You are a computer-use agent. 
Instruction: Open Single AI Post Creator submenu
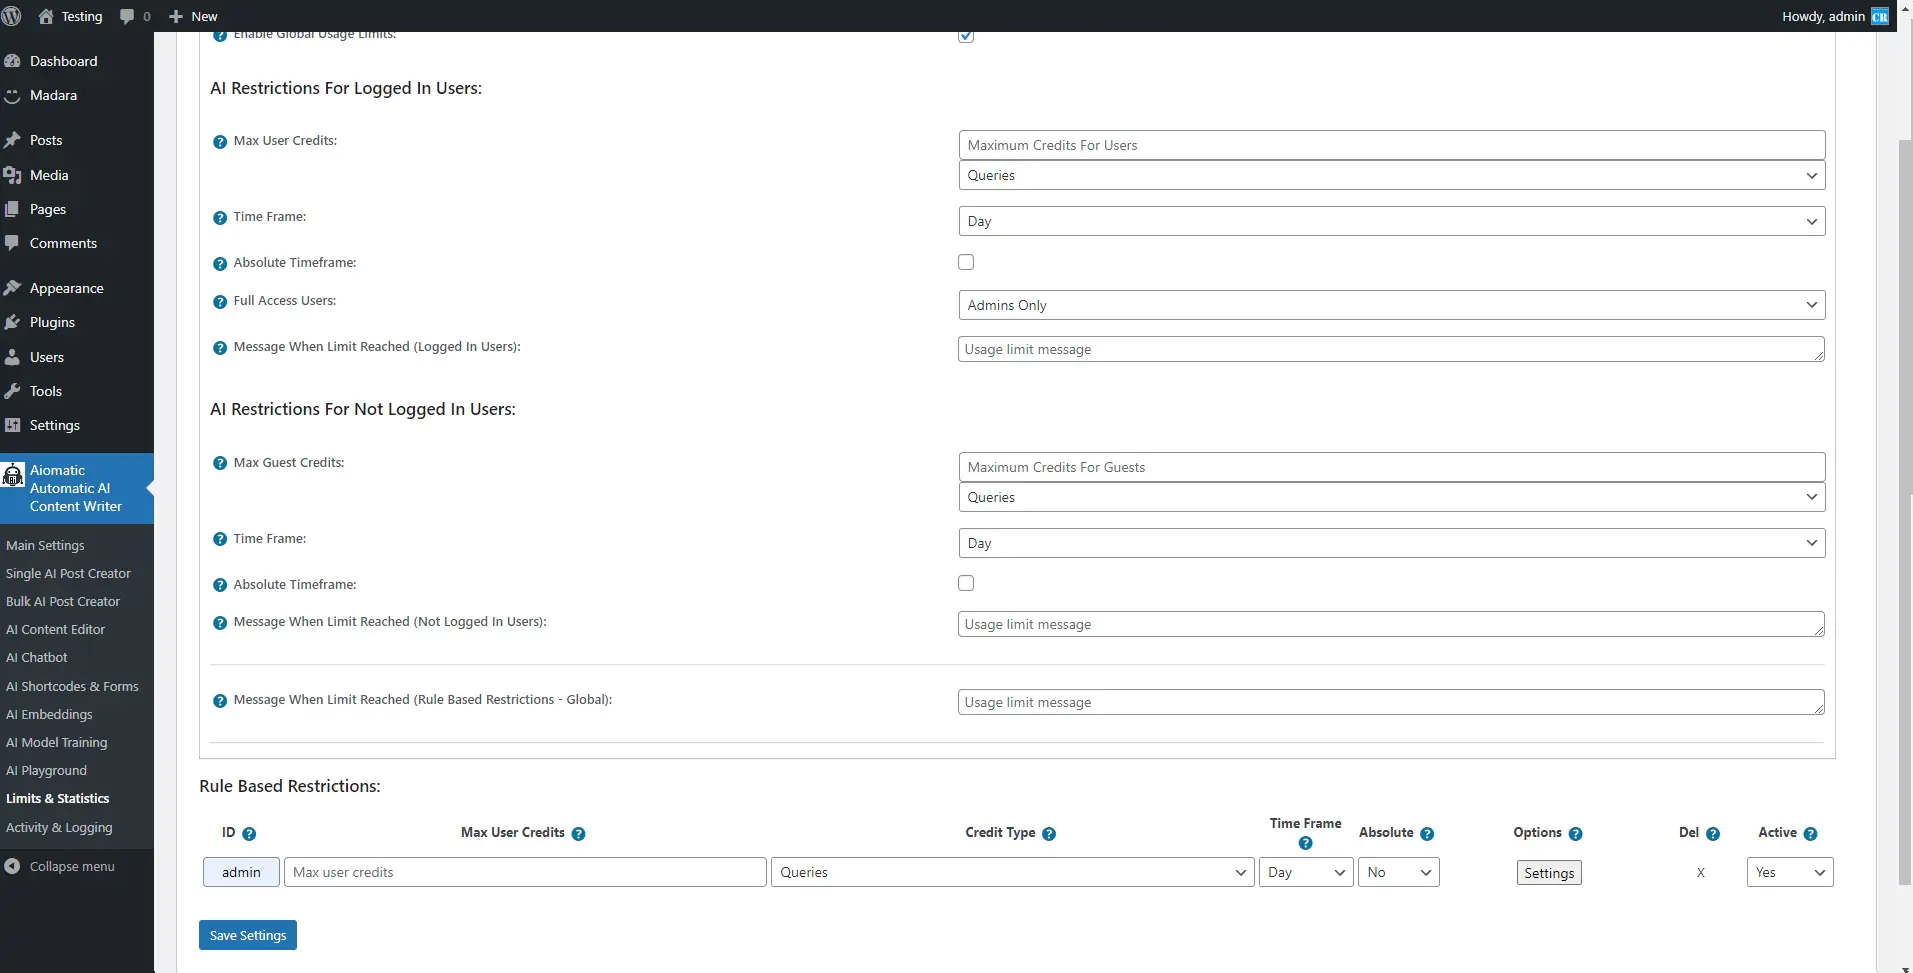tap(68, 573)
